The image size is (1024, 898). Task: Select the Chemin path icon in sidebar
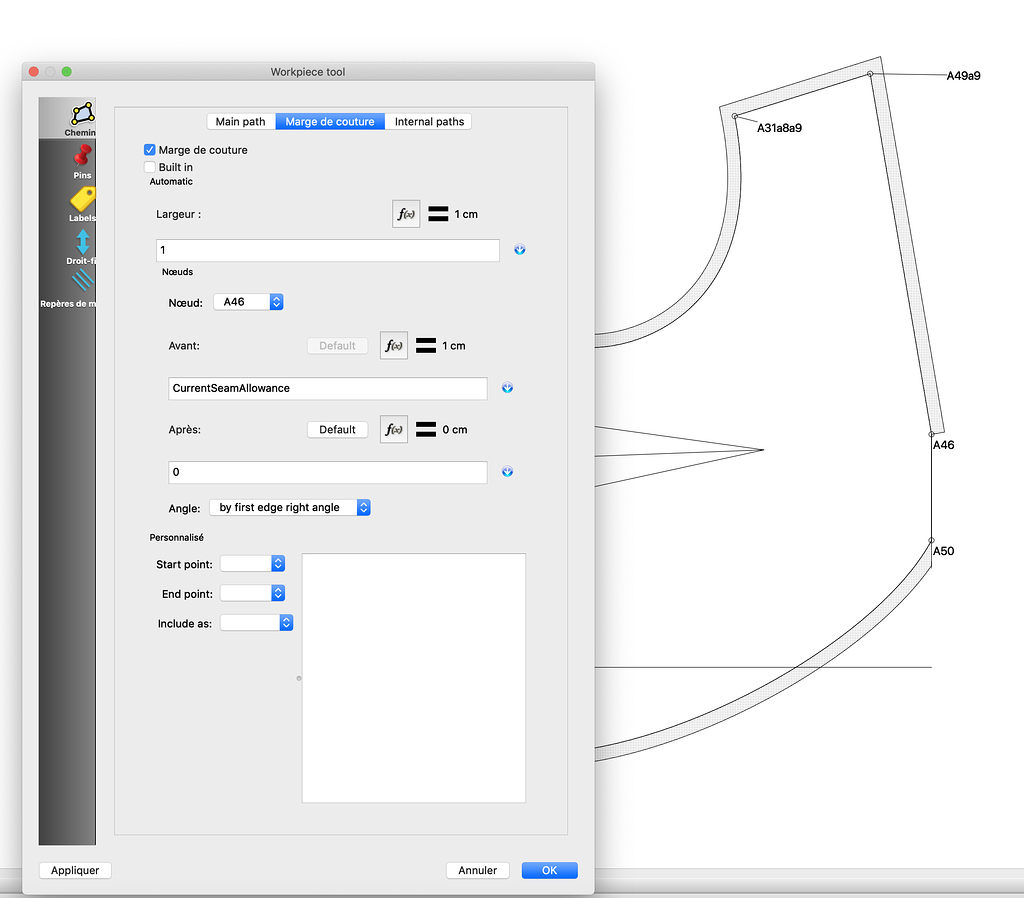point(82,114)
